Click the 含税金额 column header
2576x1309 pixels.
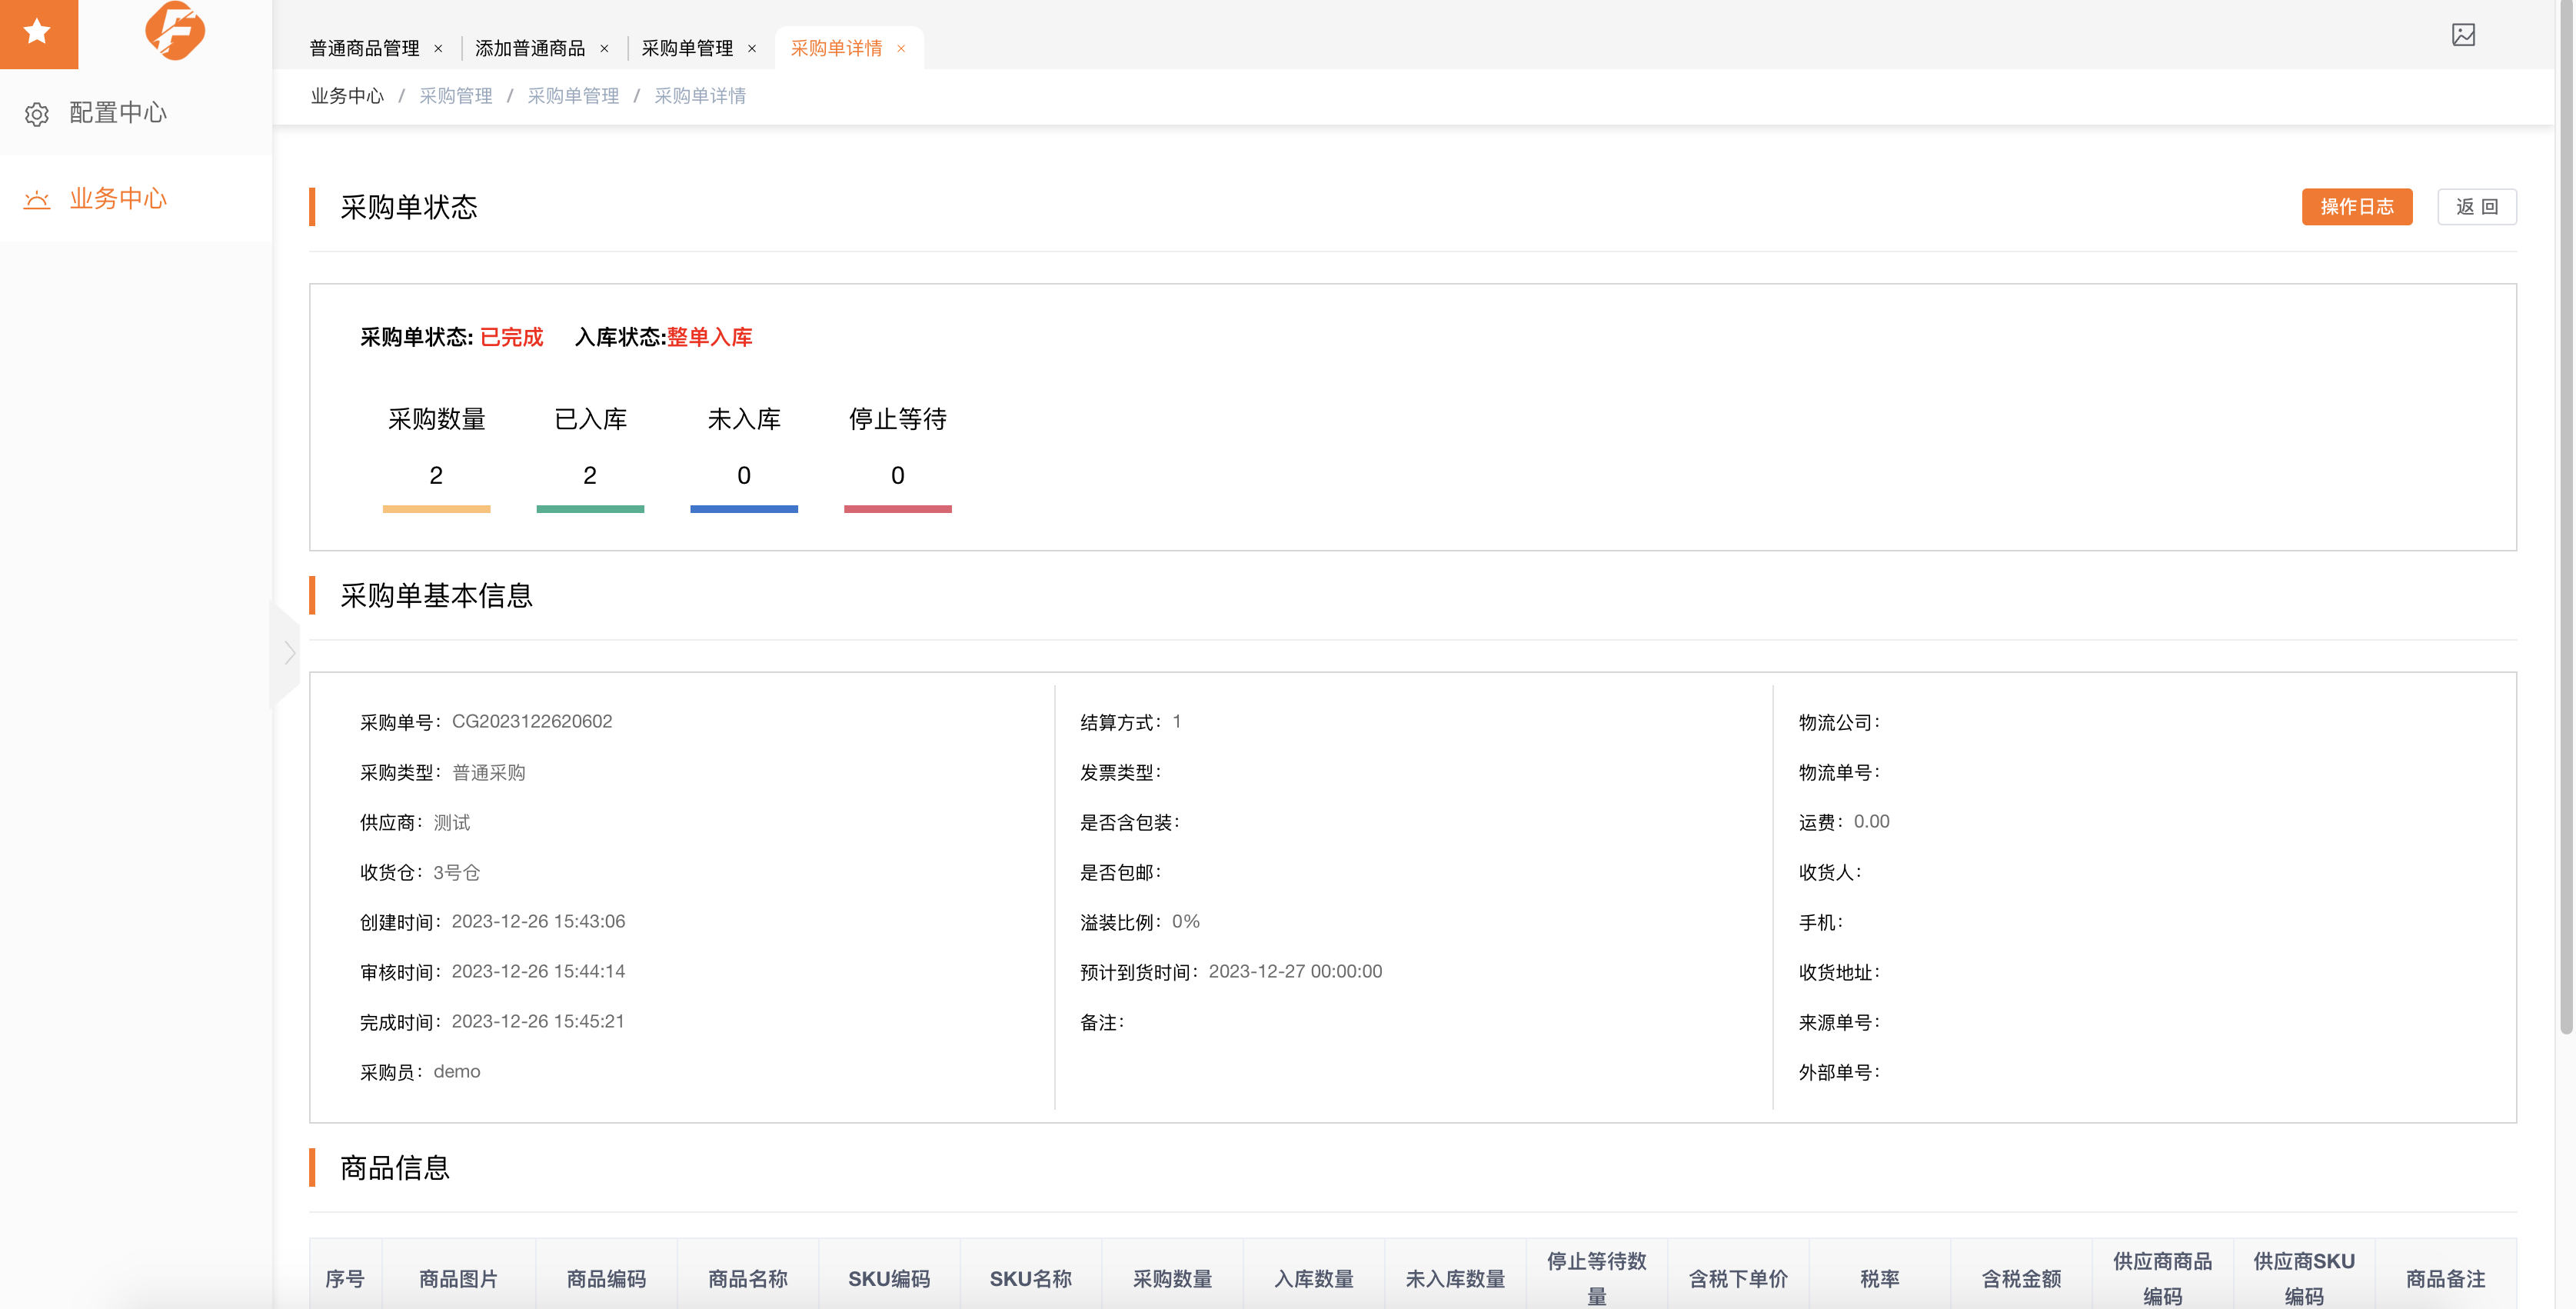tap(2021, 1279)
